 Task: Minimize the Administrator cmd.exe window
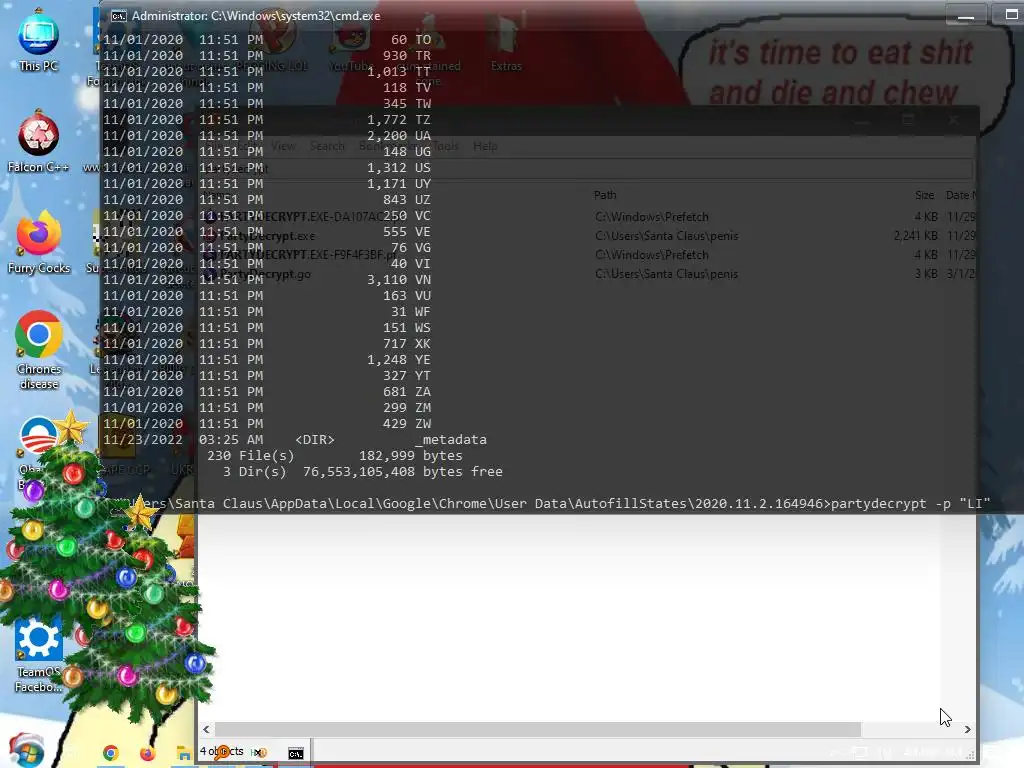click(x=966, y=16)
